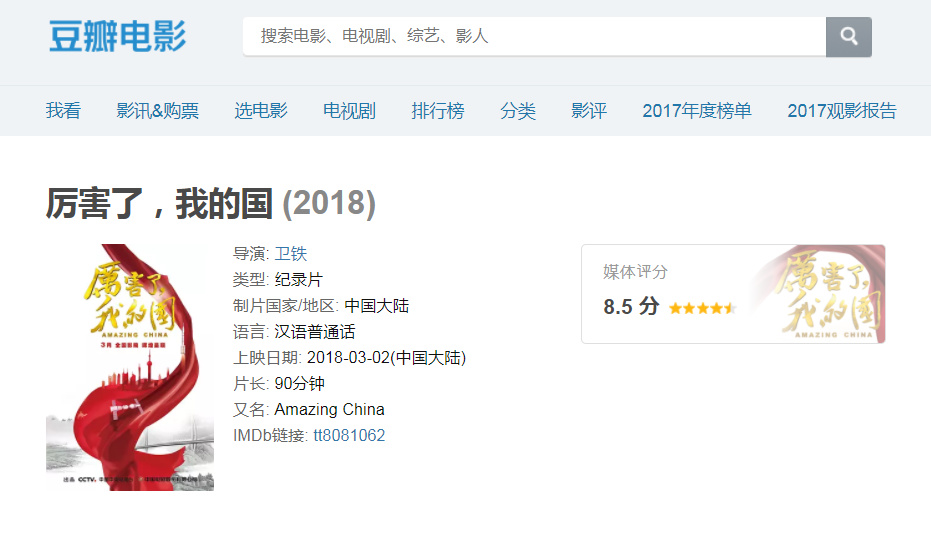Image resolution: width=931 pixels, height=533 pixels.
Task: View the 2017观影报告 page
Action: tap(842, 110)
